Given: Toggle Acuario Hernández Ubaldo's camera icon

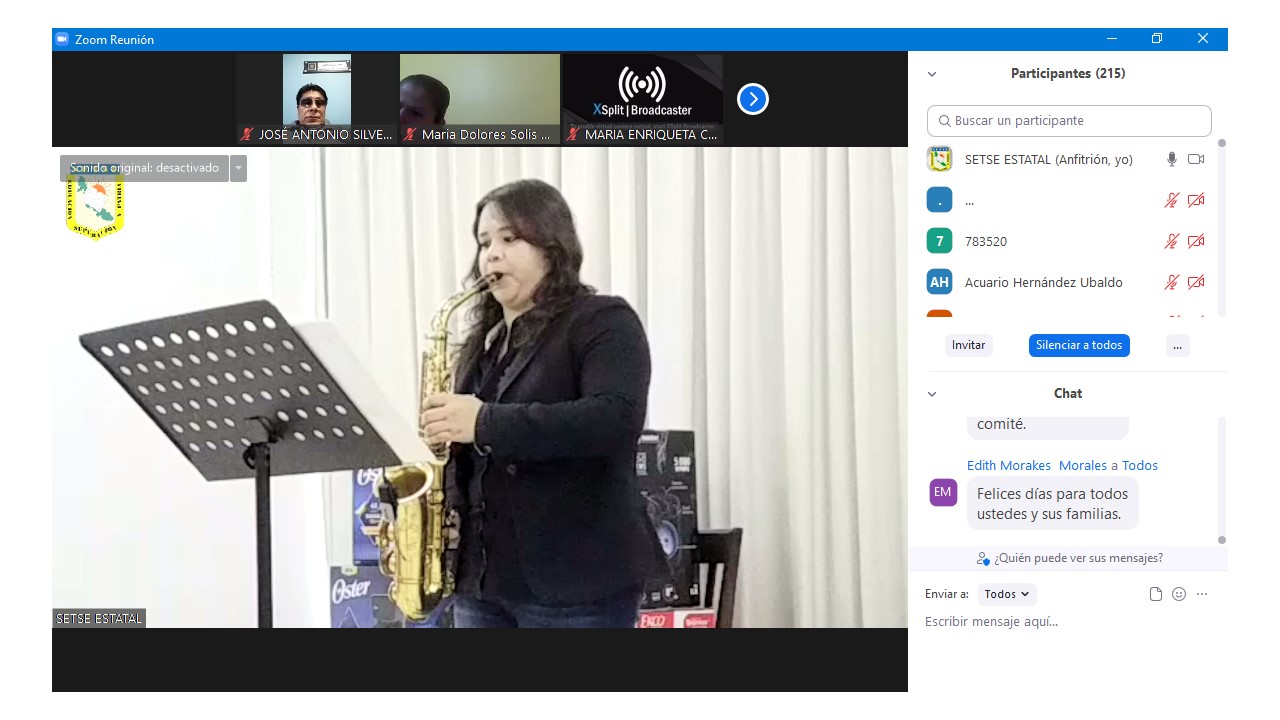Looking at the screenshot, I should [x=1196, y=282].
